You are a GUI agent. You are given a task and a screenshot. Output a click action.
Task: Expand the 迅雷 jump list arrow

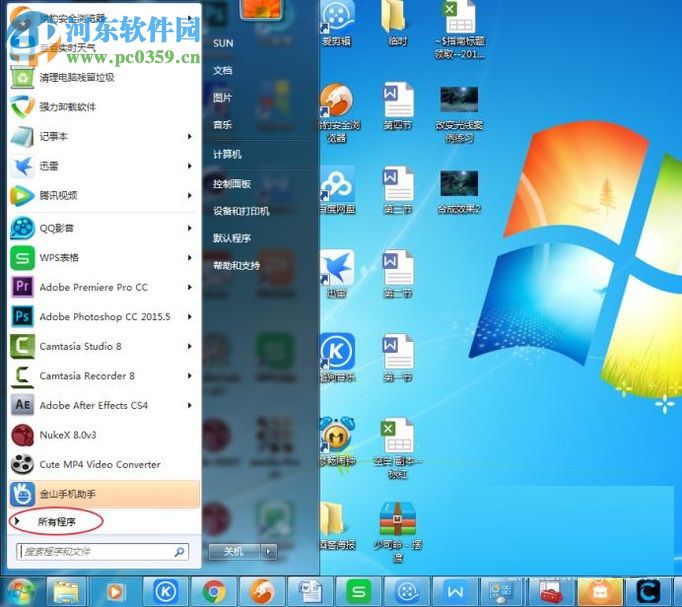click(x=190, y=166)
